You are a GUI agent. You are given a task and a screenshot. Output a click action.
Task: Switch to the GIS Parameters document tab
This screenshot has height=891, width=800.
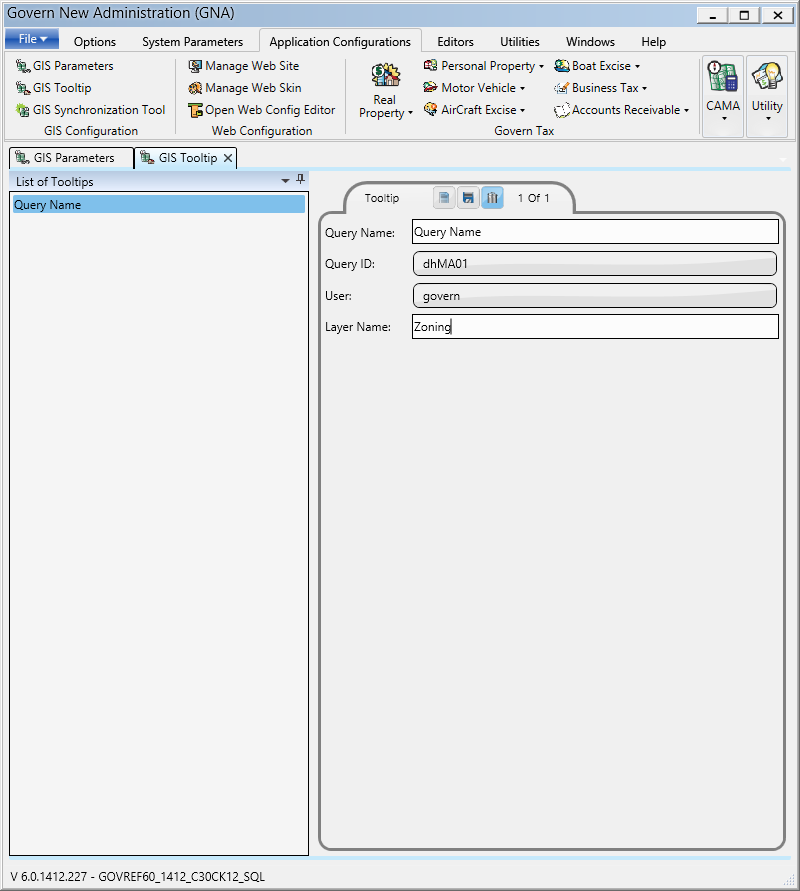point(72,158)
